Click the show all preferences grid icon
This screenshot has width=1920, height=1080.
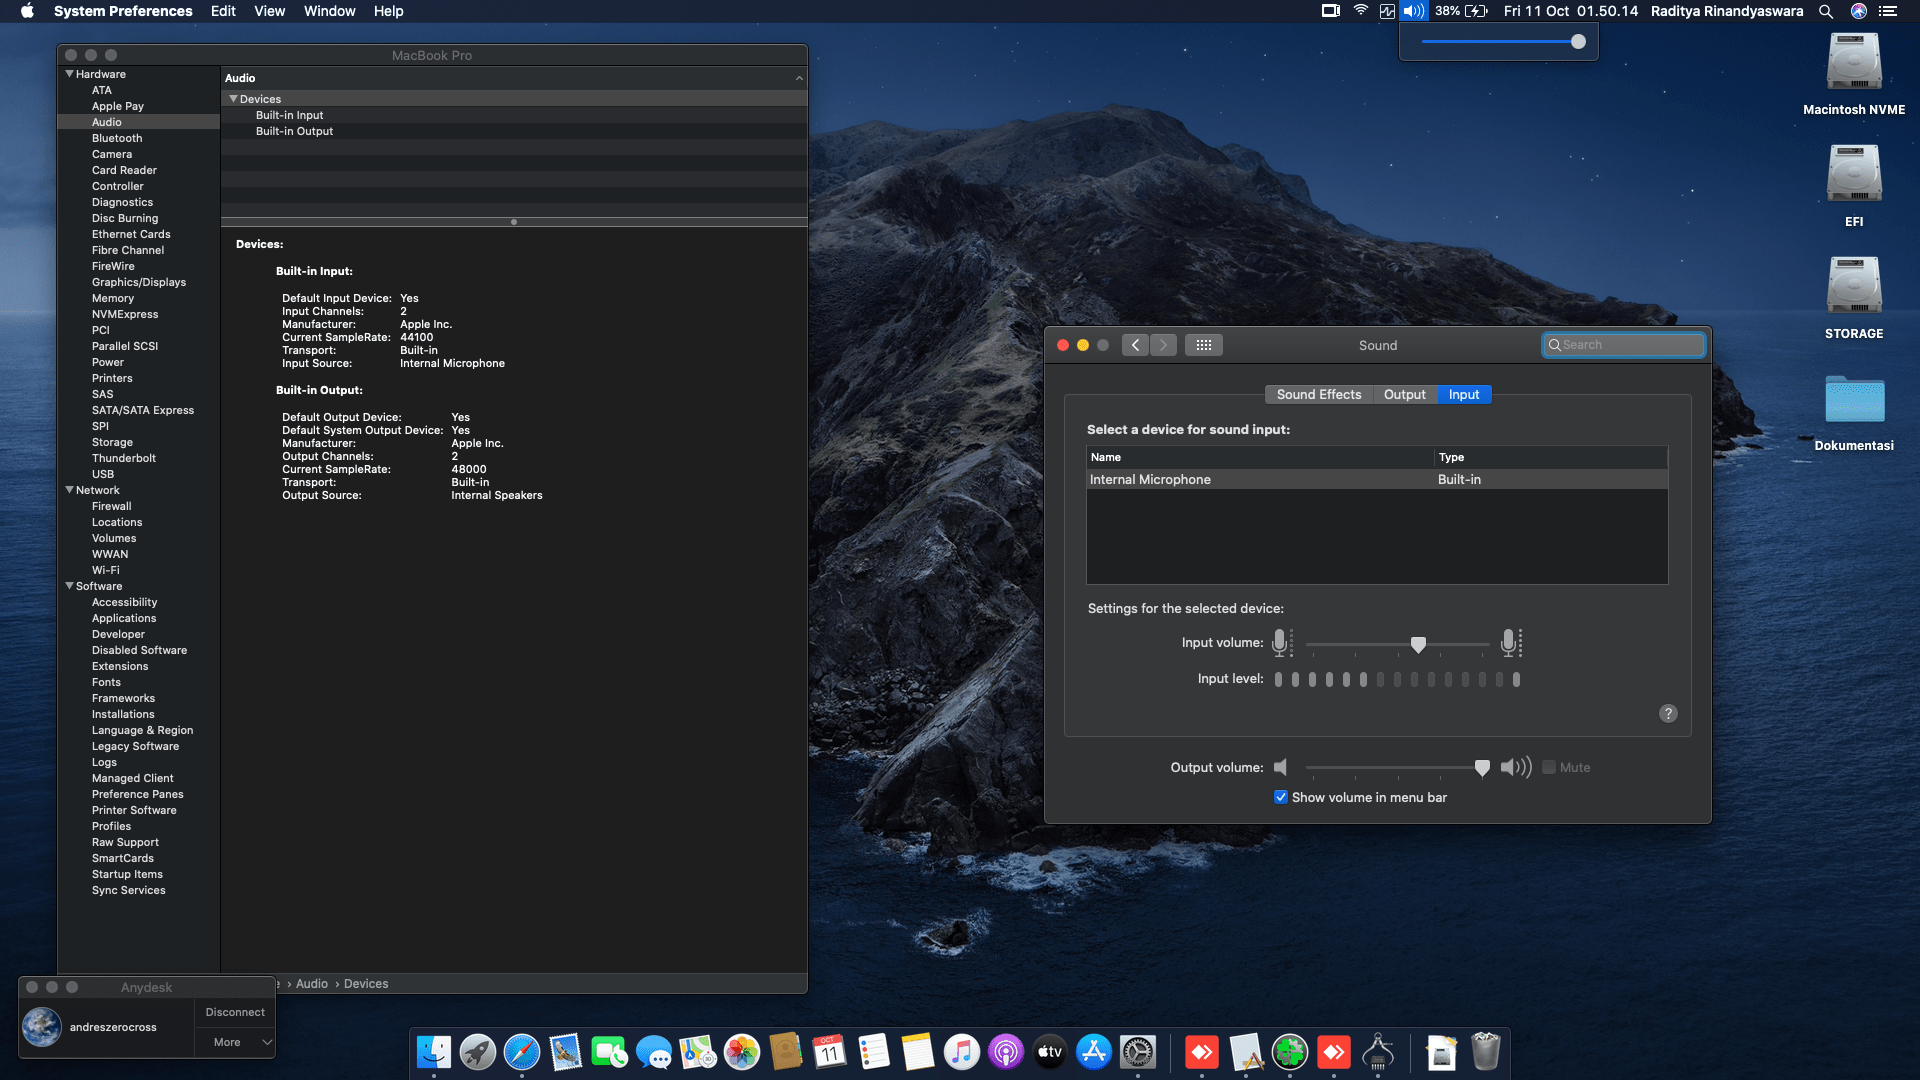pyautogui.click(x=1203, y=345)
